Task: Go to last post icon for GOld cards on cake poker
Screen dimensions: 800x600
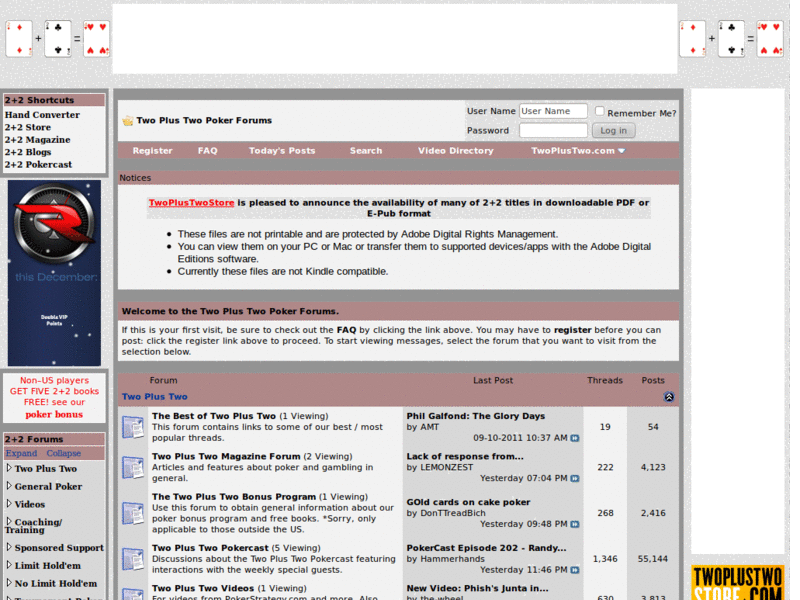Action: pos(575,524)
